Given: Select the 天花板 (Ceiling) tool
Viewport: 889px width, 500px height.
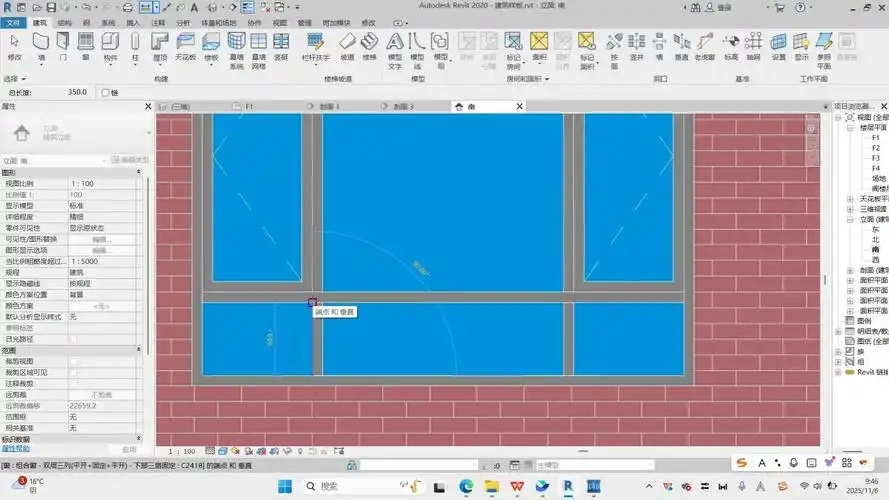Looking at the screenshot, I should tap(185, 46).
